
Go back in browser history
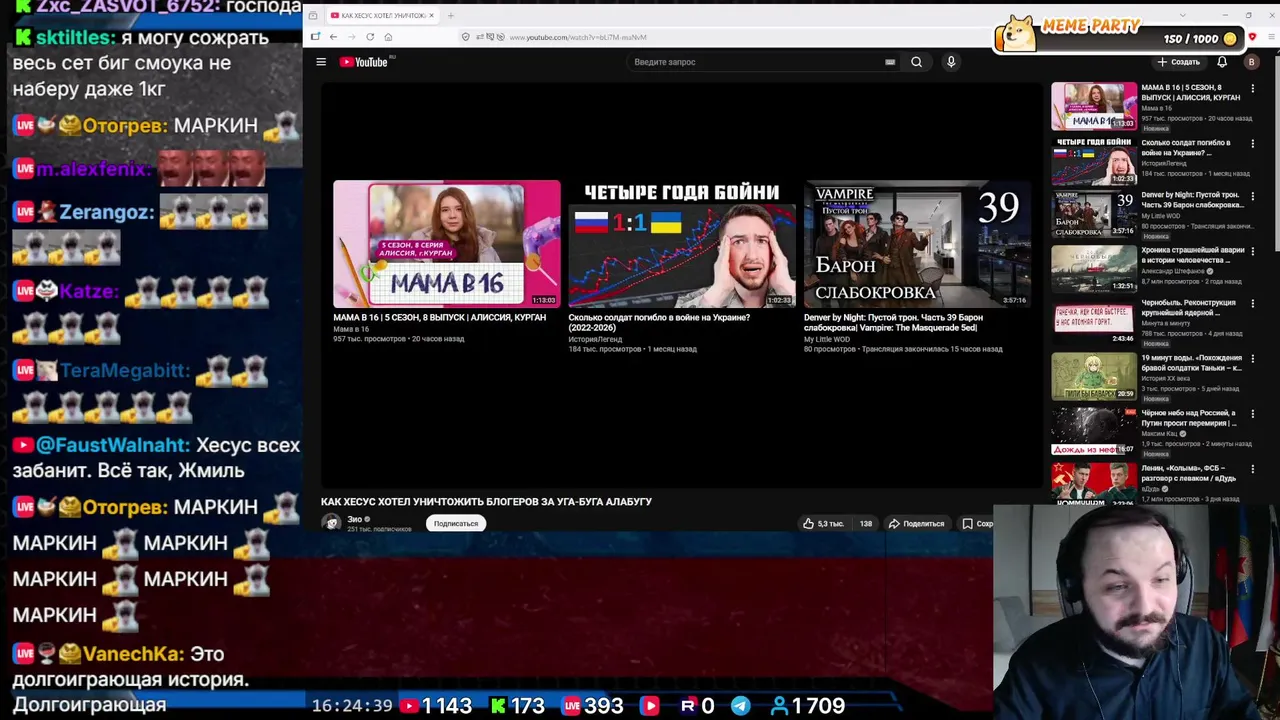pos(333,37)
